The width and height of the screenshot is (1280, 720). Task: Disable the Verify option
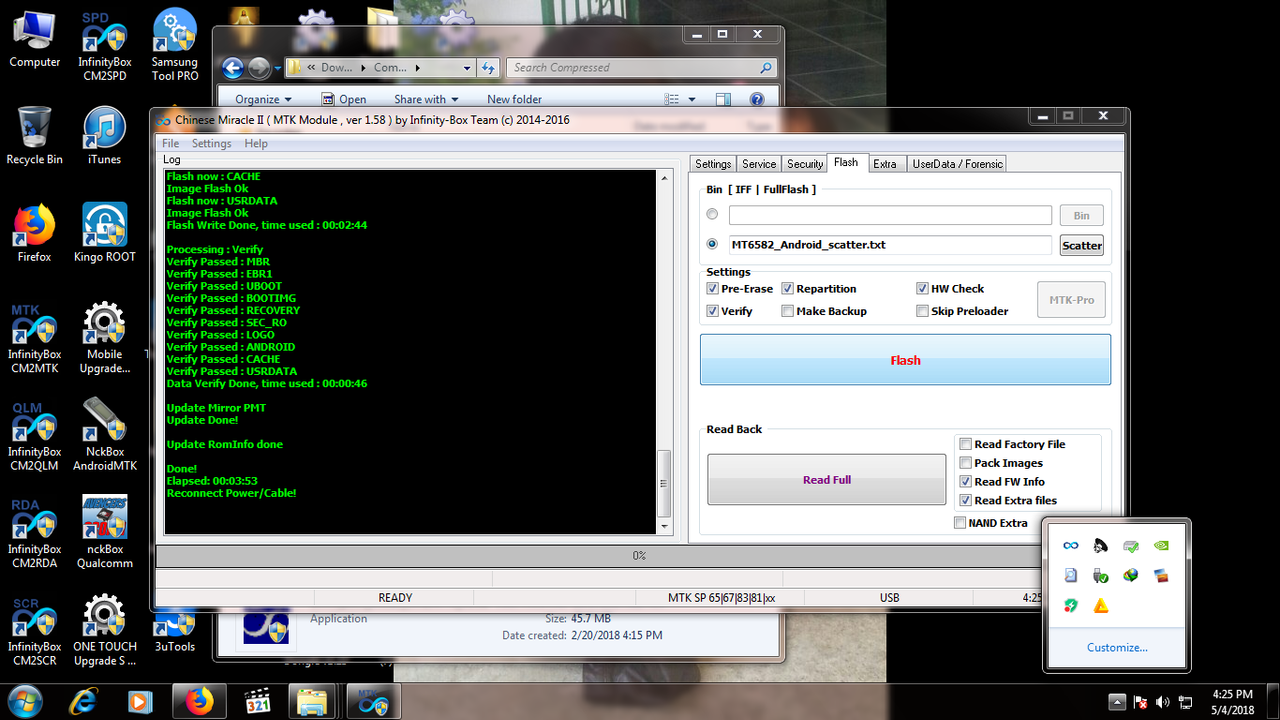point(713,311)
